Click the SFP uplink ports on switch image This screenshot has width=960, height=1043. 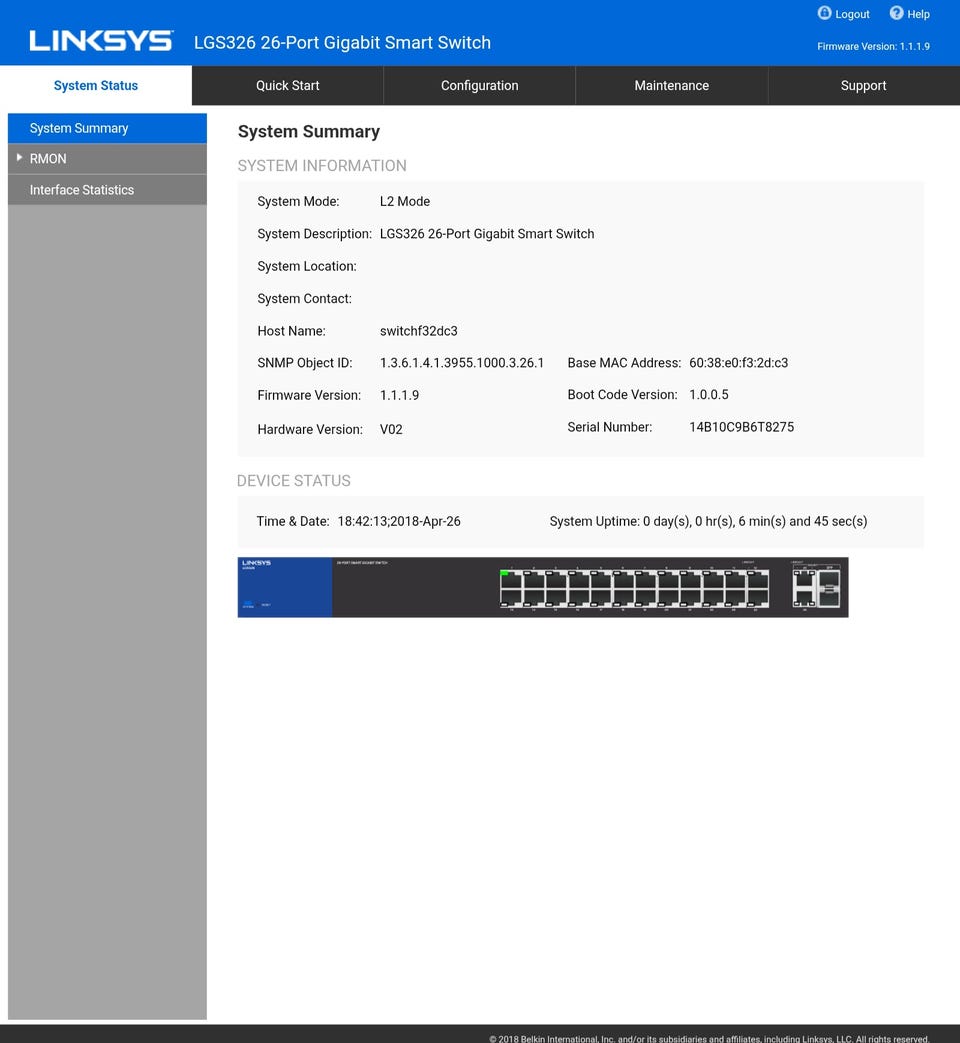coord(828,587)
